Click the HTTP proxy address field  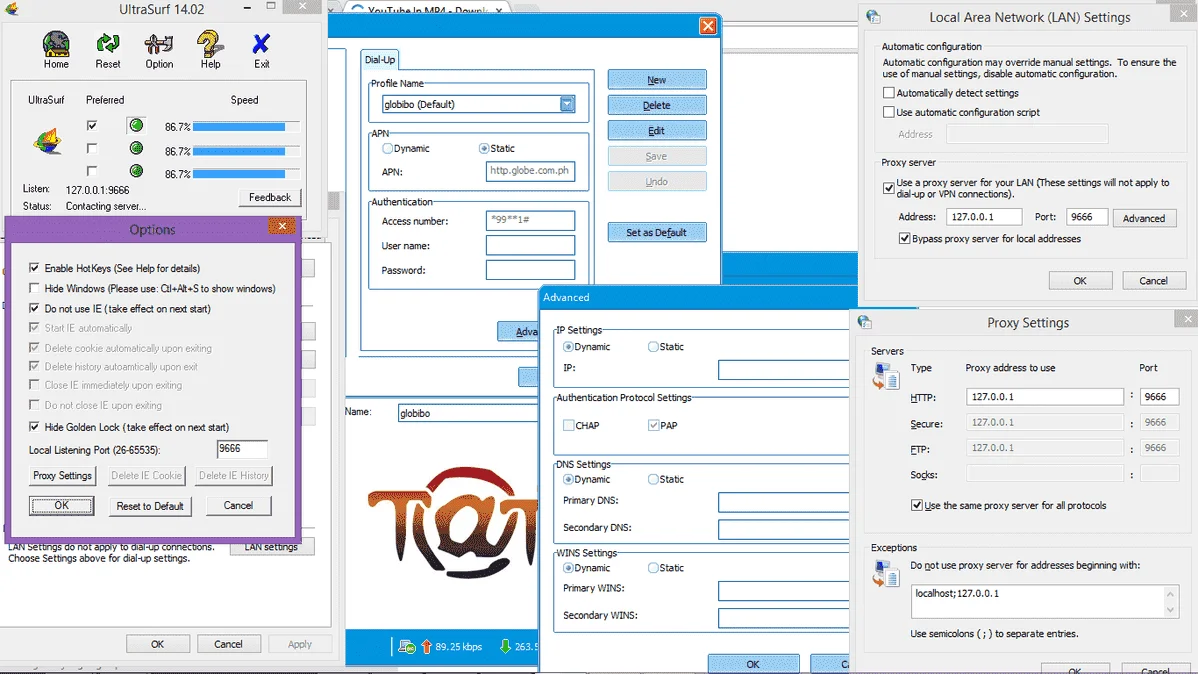point(1044,397)
